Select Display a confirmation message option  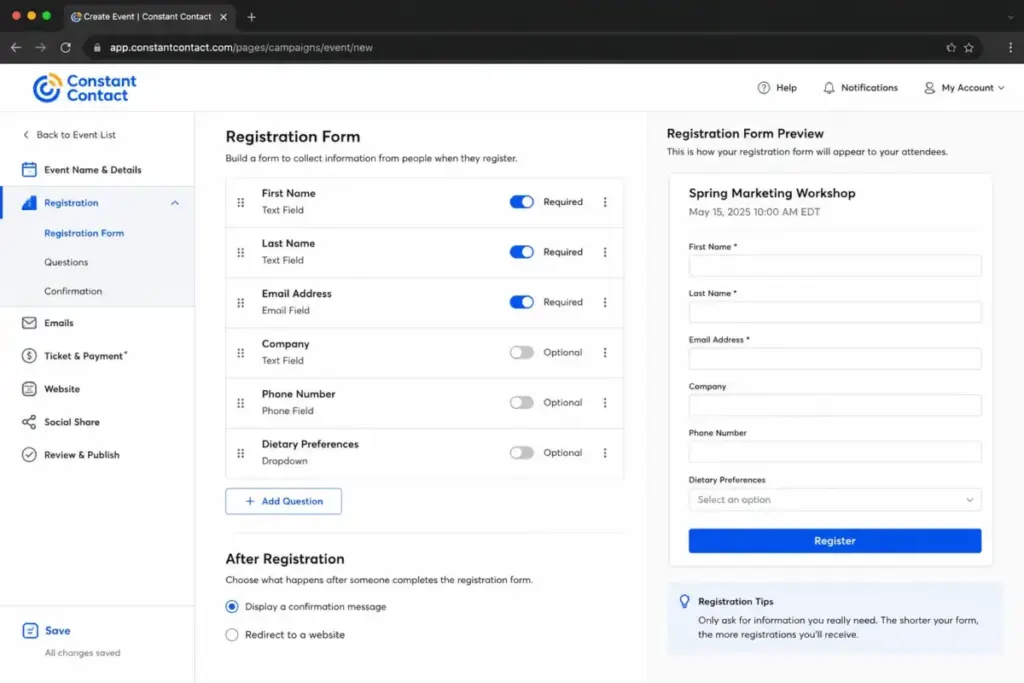click(x=232, y=607)
